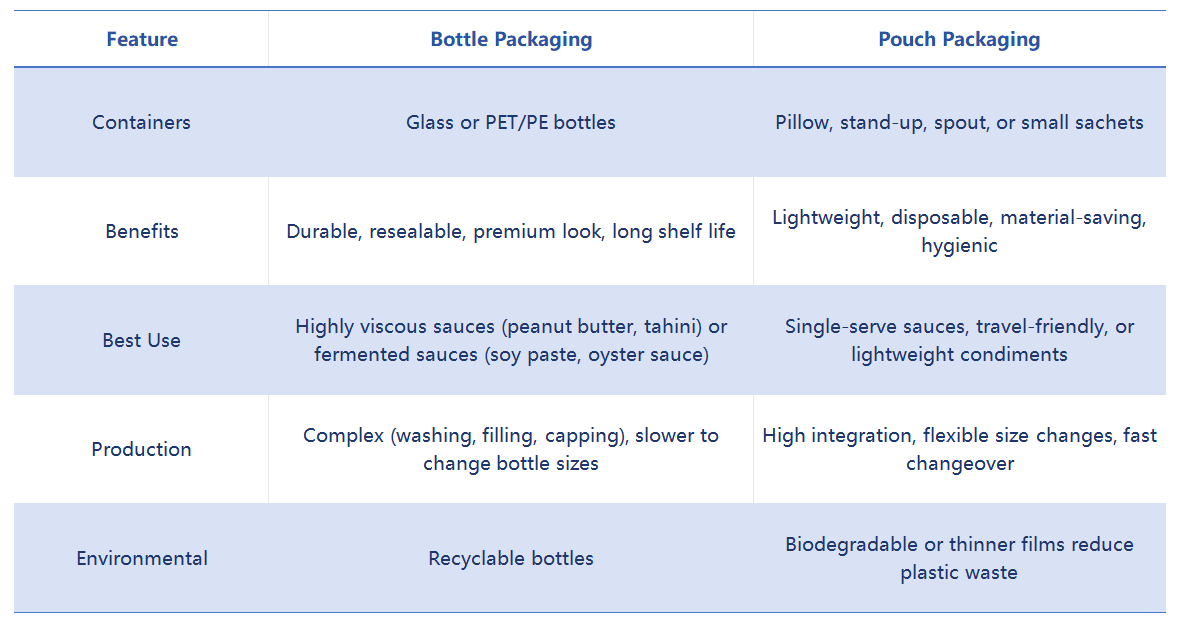Select the Production row label
This screenshot has height=620, width=1179.
pos(141,450)
